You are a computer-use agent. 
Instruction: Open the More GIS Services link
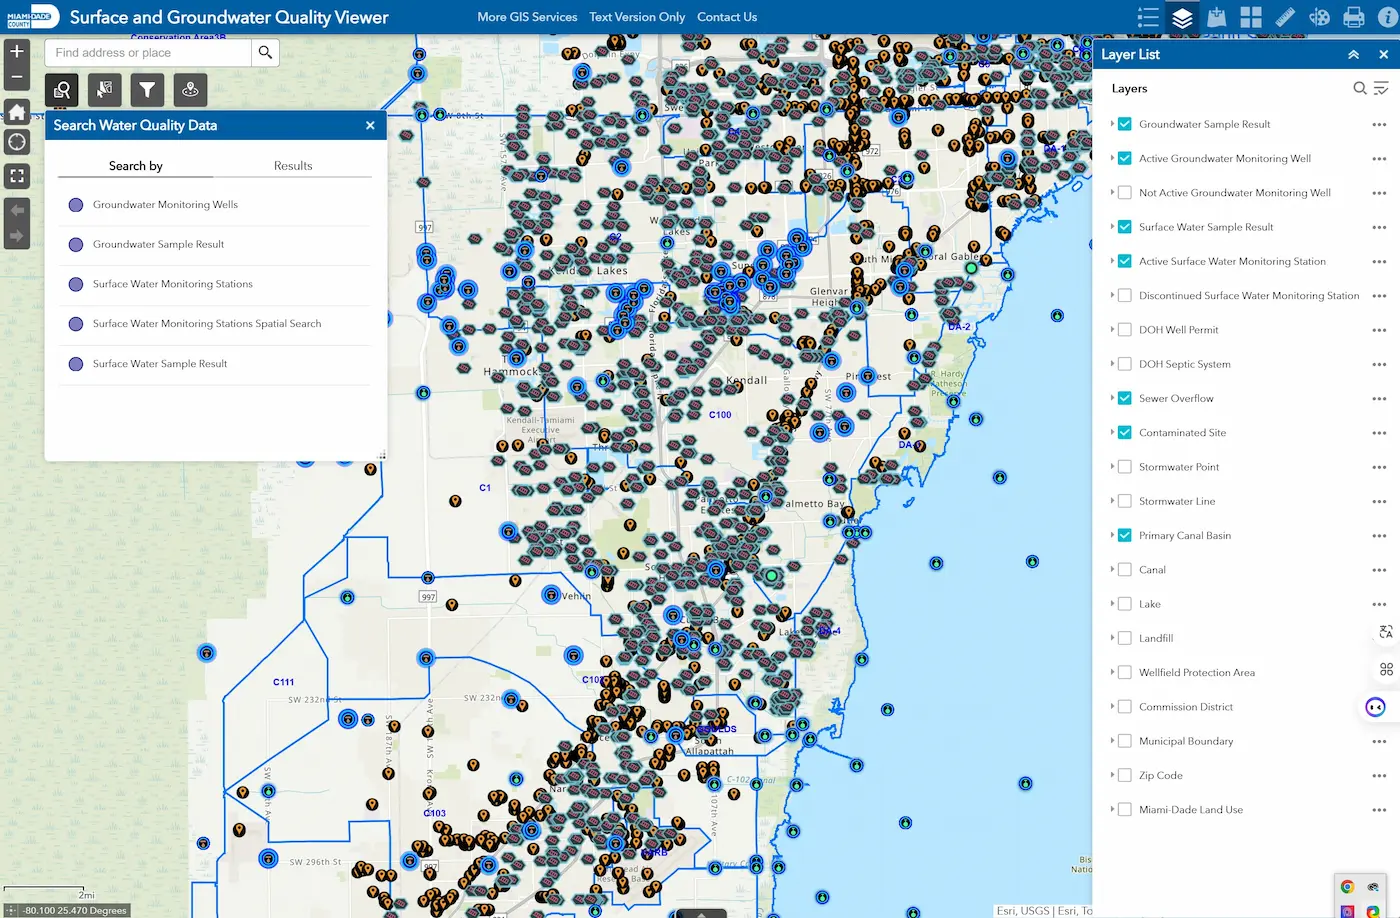point(527,17)
